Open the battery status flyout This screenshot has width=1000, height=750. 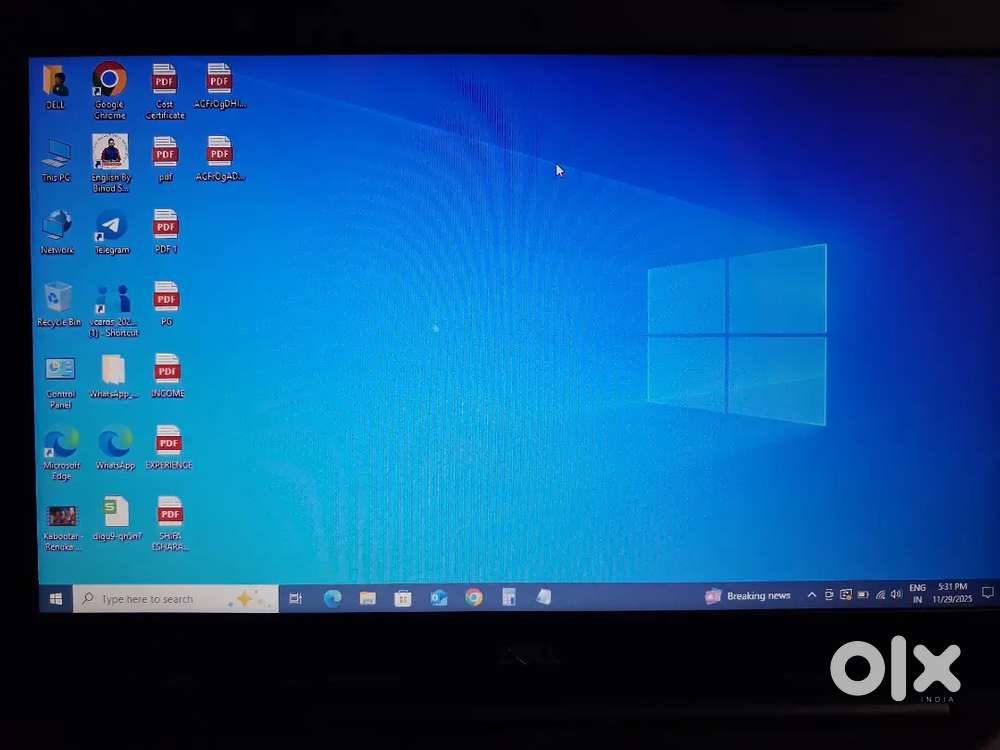862,595
